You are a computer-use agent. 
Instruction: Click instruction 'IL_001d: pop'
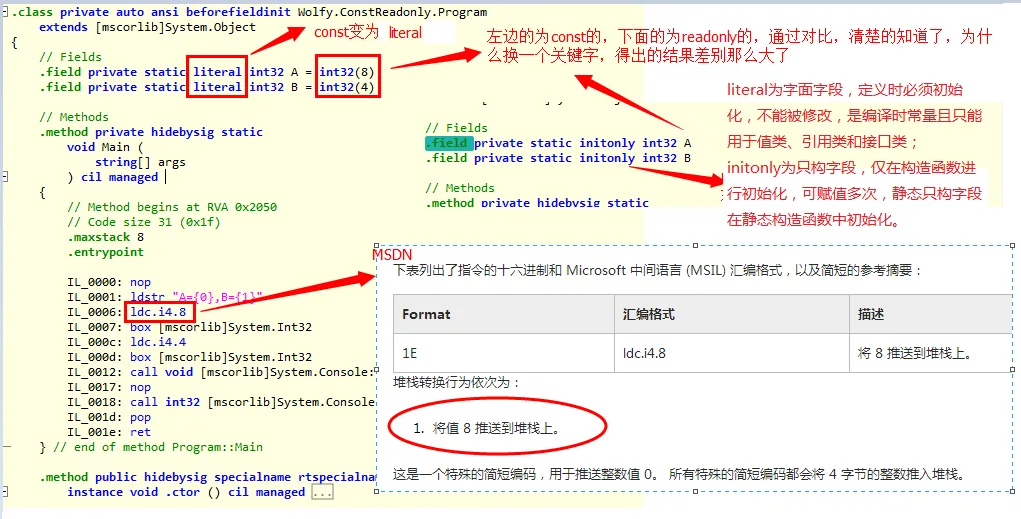109,417
